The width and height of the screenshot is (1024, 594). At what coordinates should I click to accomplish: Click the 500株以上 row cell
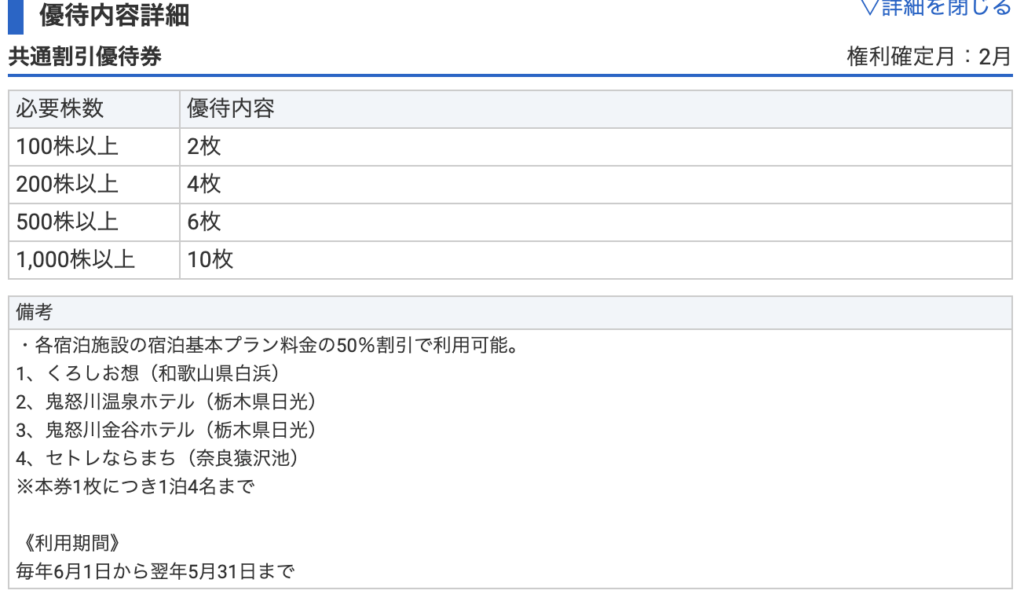[67, 222]
